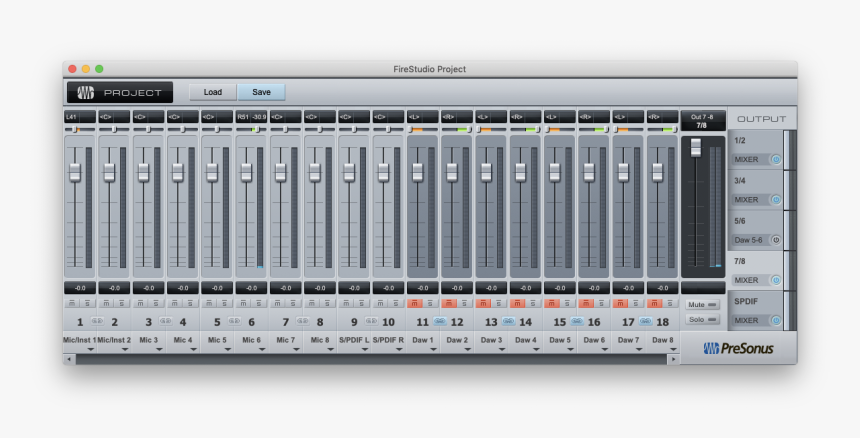
Task: Click the channel 6 pan readout R51 -30.9
Action: pos(251,117)
